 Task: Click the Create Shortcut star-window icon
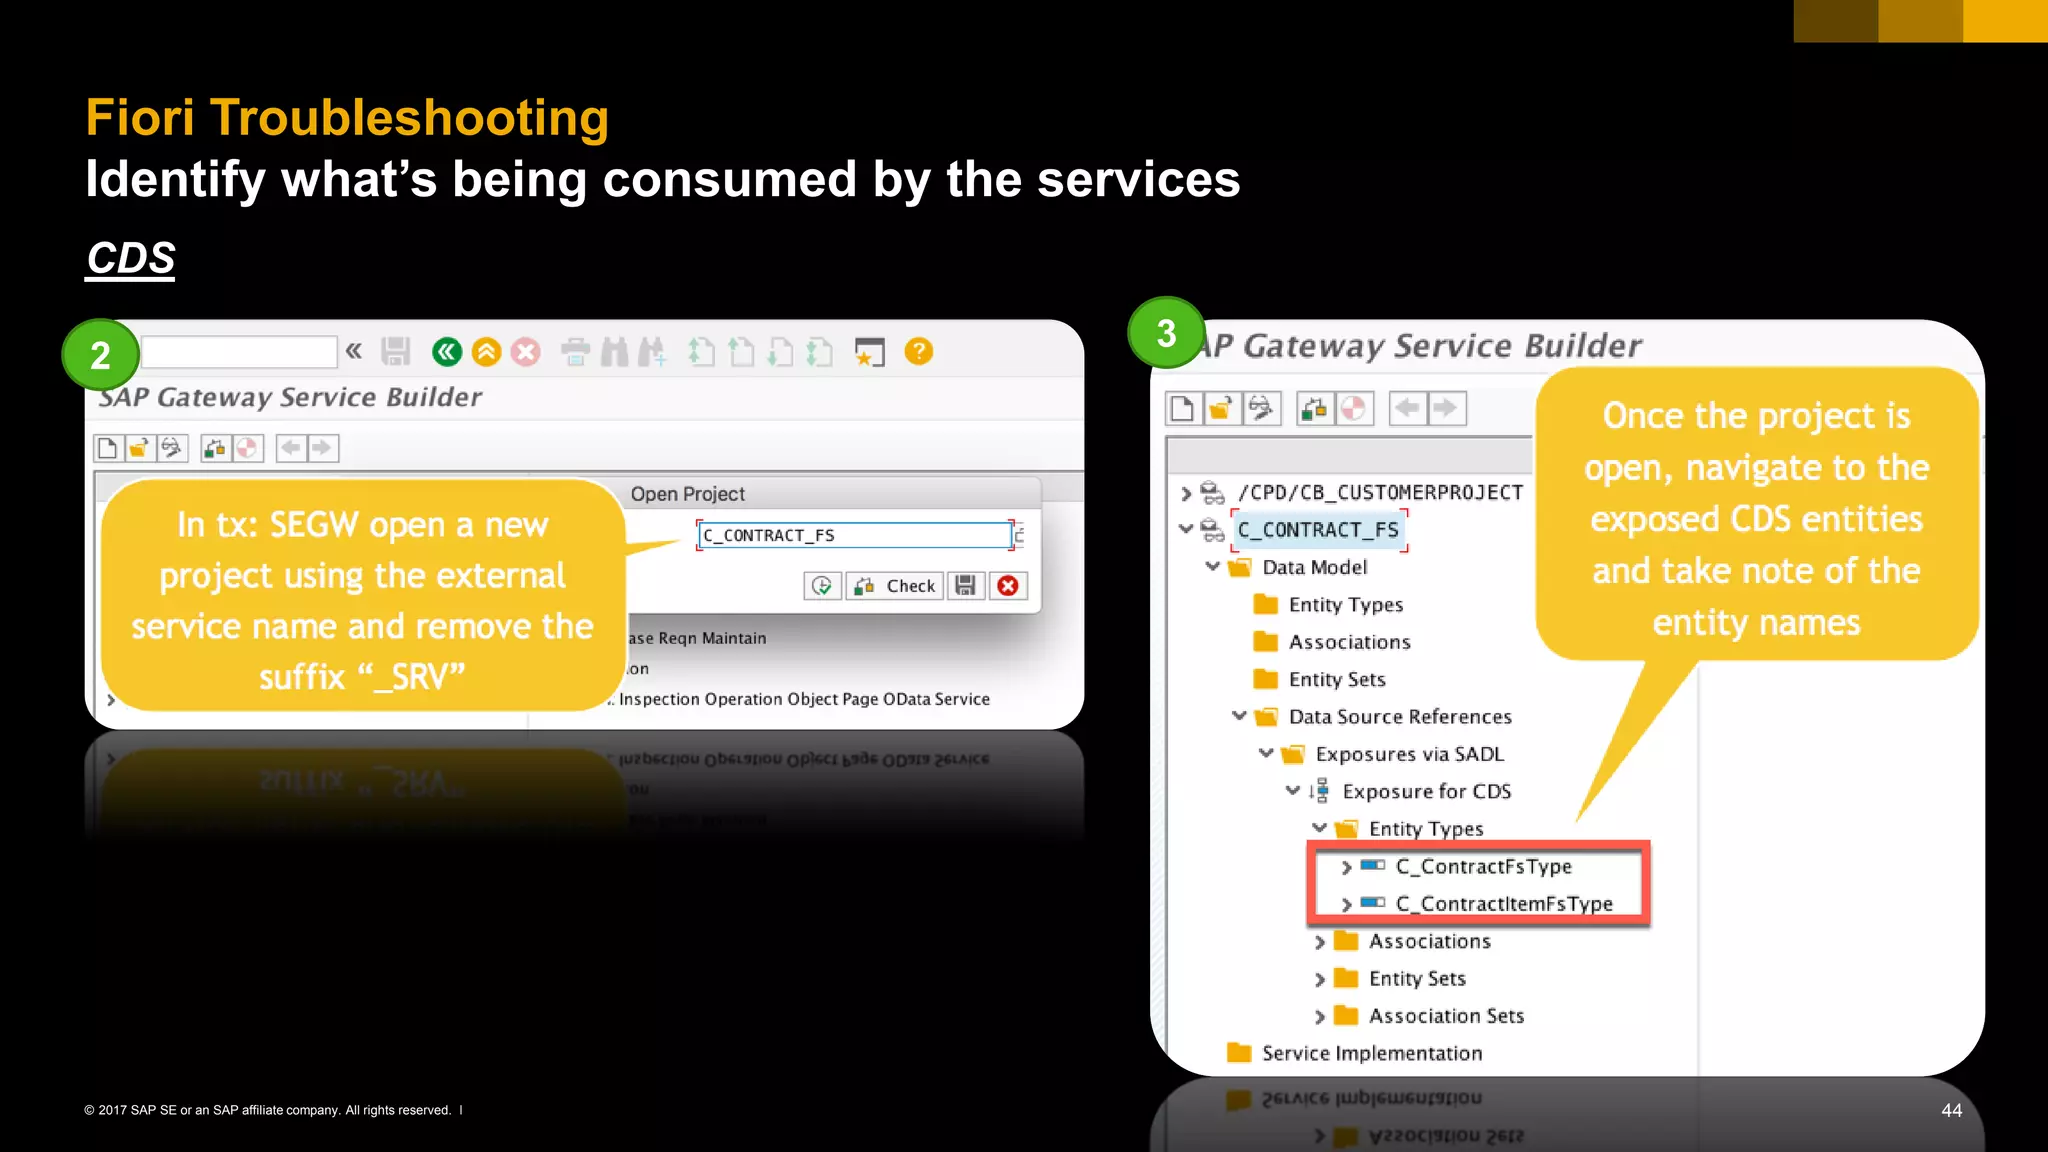click(x=869, y=352)
